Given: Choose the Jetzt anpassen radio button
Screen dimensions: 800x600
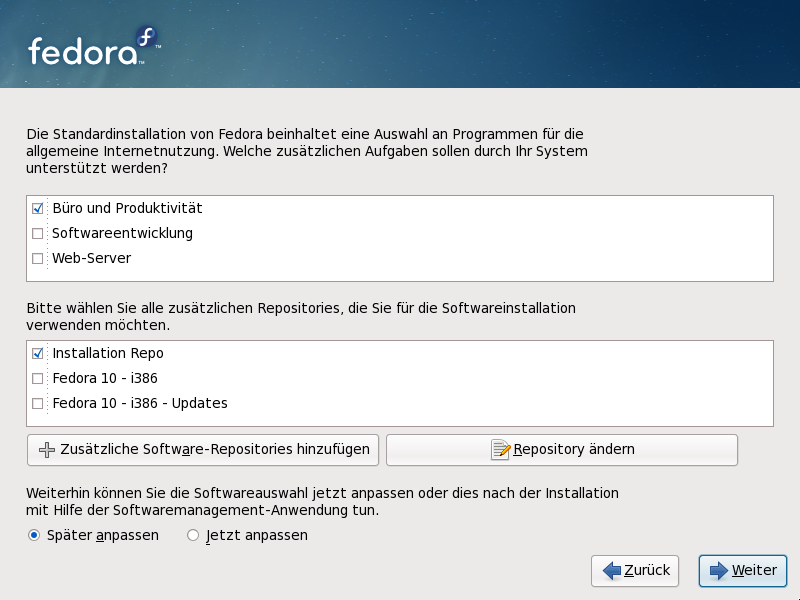Looking at the screenshot, I should (x=193, y=535).
